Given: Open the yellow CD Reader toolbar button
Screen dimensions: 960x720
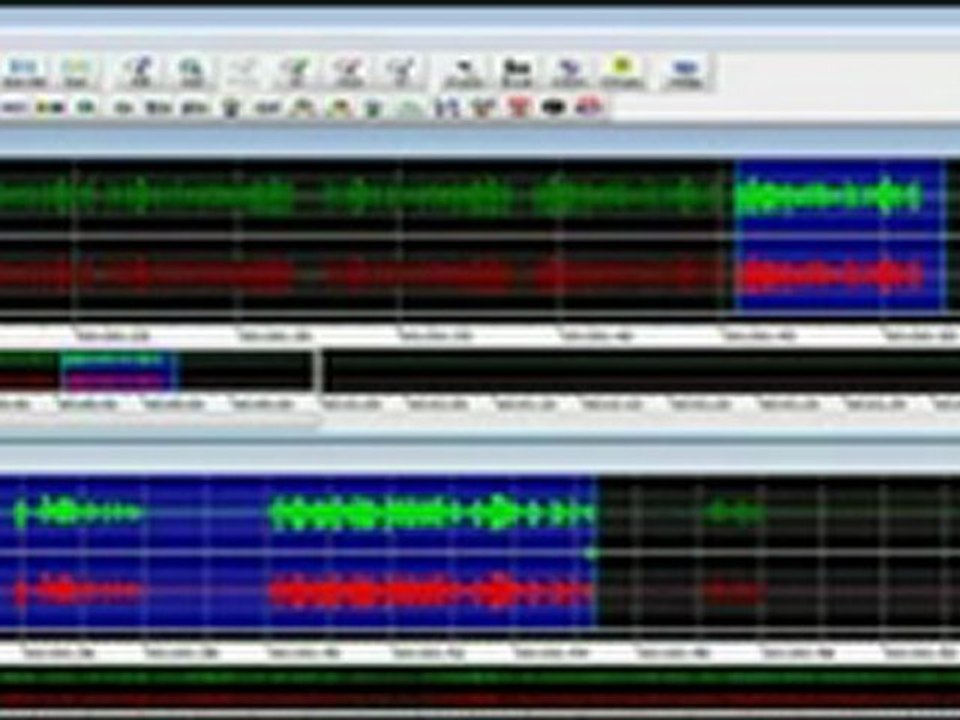Looking at the screenshot, I should point(622,73).
